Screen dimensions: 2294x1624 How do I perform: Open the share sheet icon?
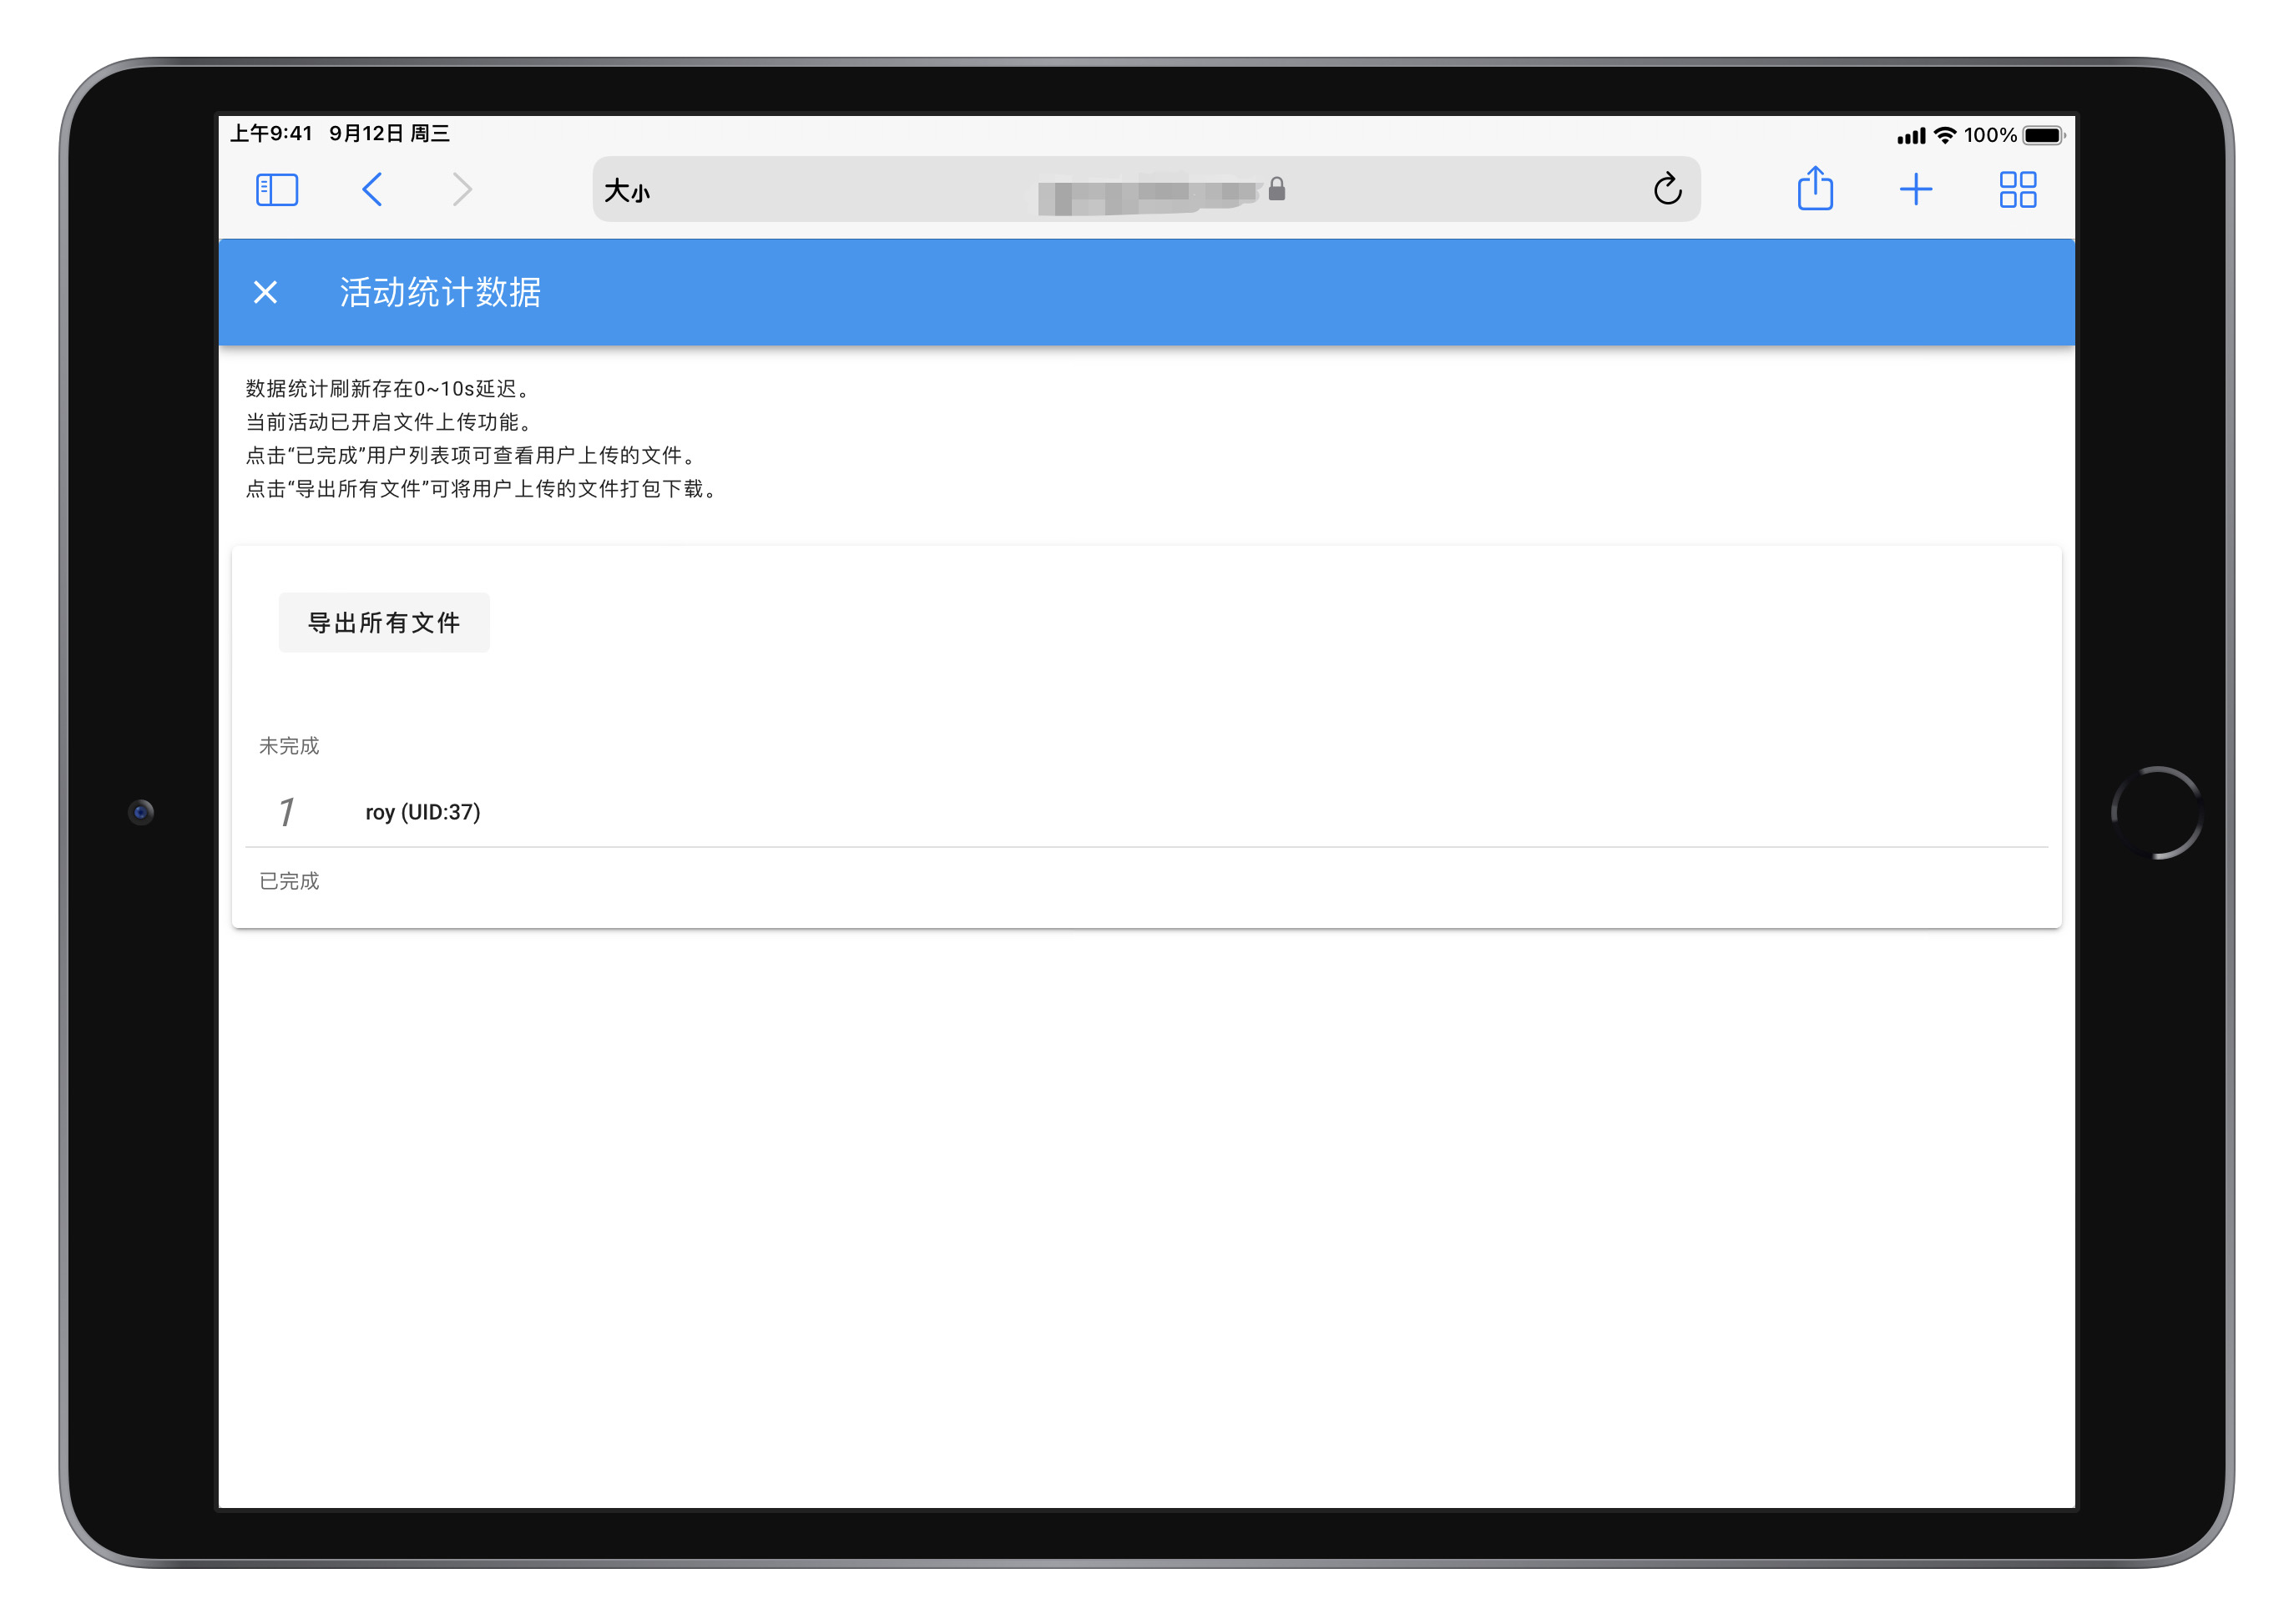click(x=1814, y=189)
